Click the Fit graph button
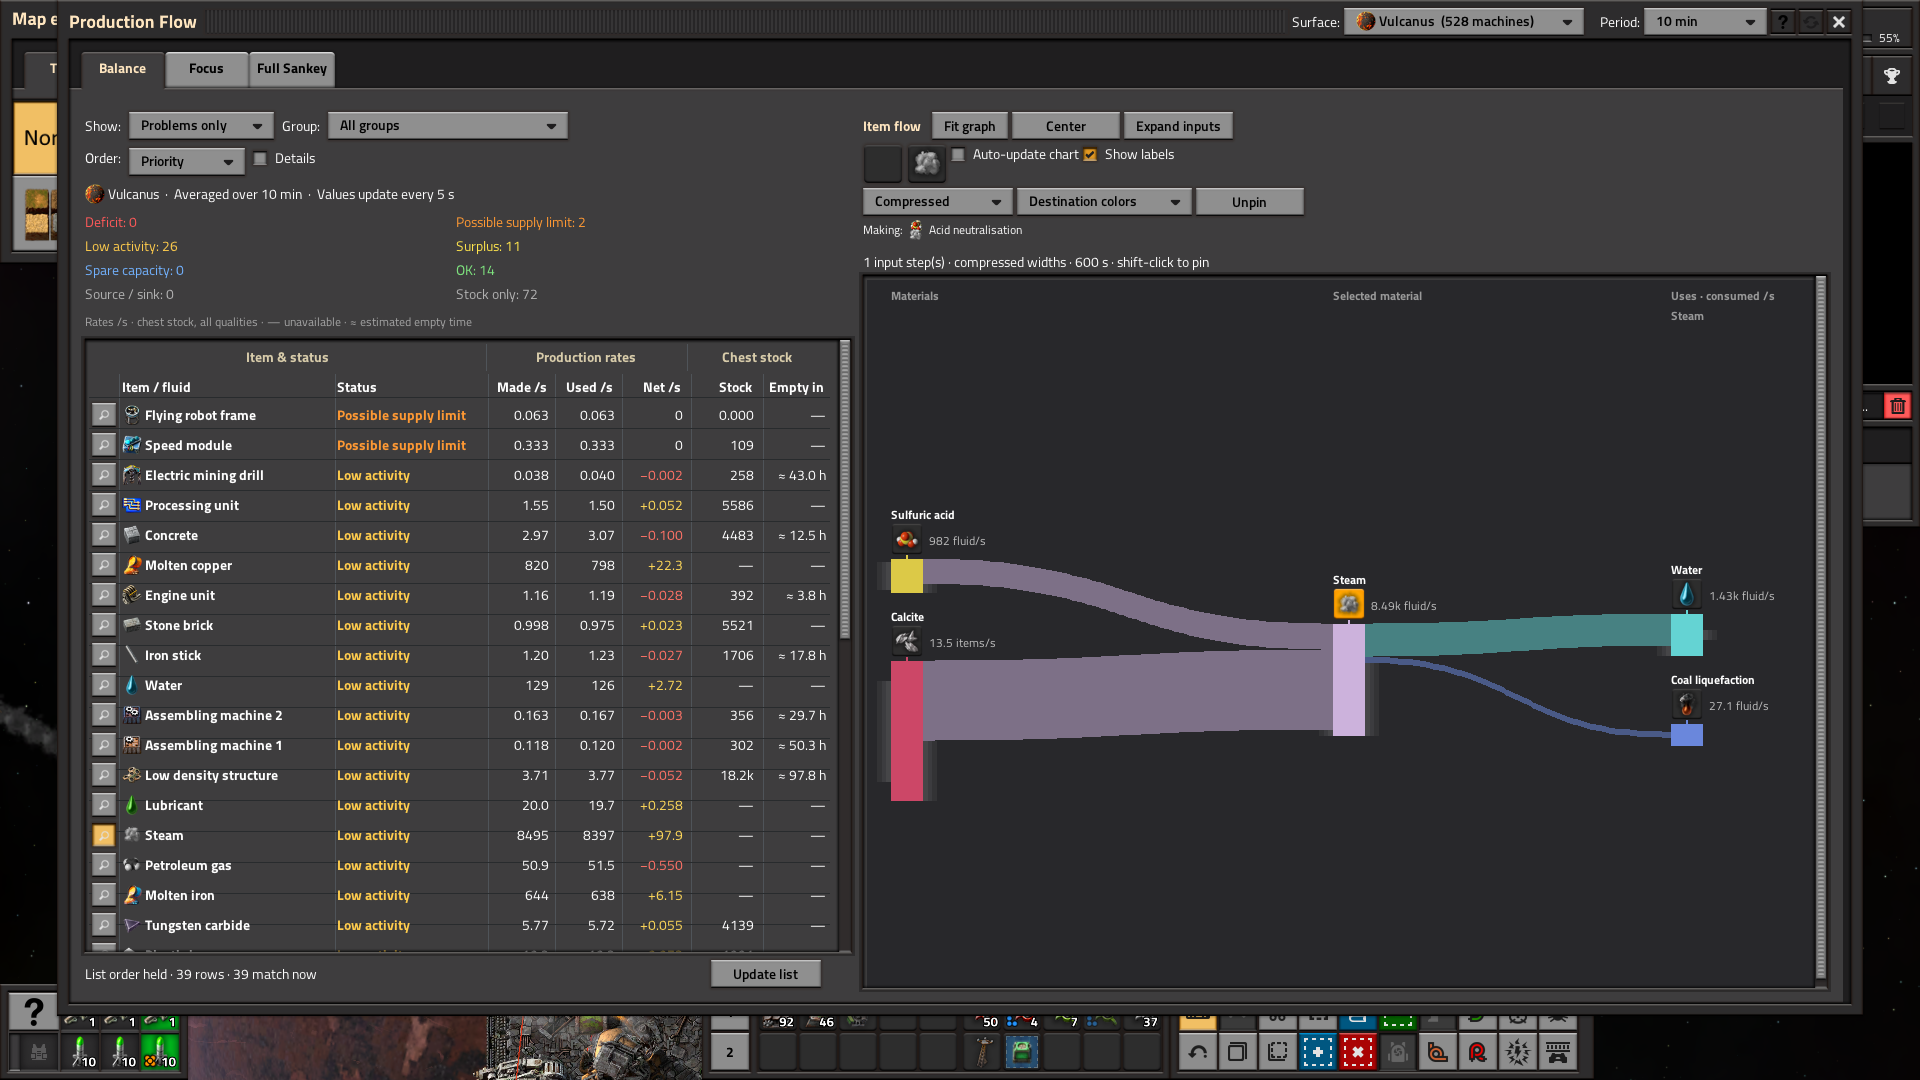 click(x=969, y=126)
